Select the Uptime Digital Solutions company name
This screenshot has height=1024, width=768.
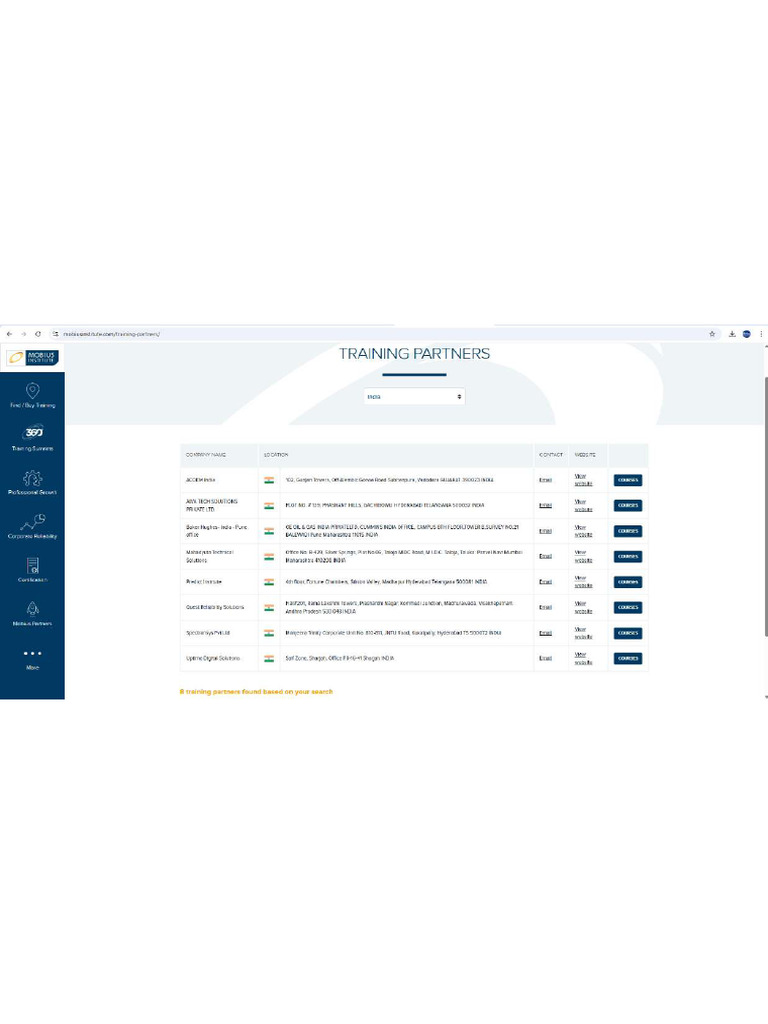(x=213, y=658)
